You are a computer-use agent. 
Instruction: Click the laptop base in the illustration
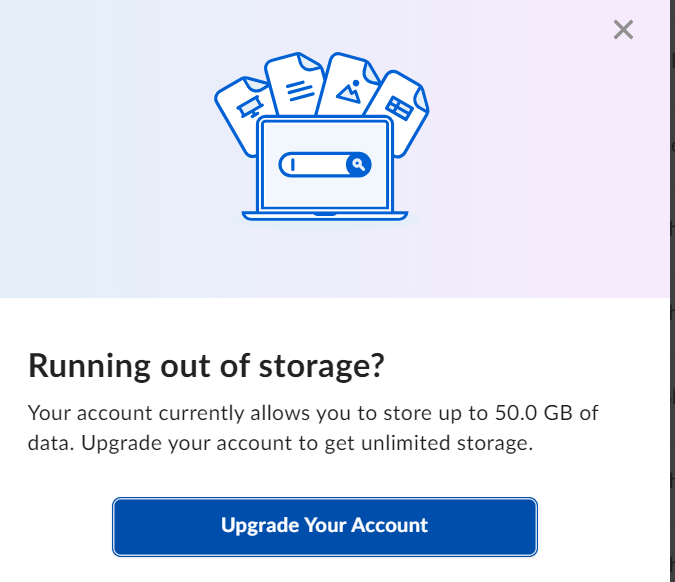(325, 216)
